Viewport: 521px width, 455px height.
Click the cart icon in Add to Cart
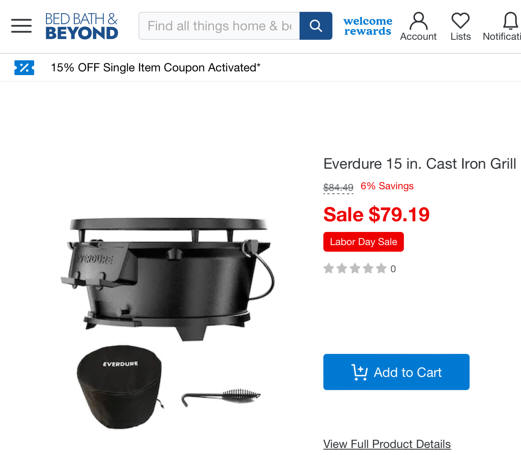[359, 372]
